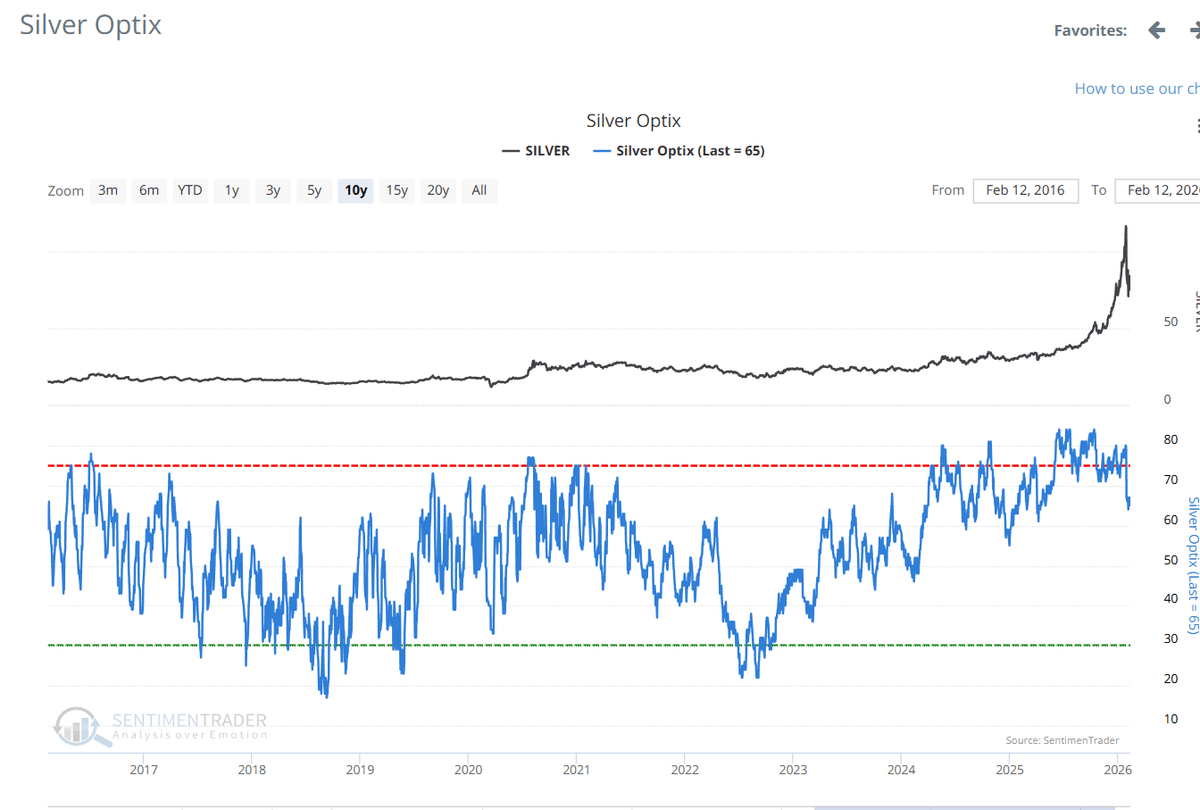Click the Favorites previous (left) arrow
Viewport: 1200px width, 810px height.
pyautogui.click(x=1157, y=31)
